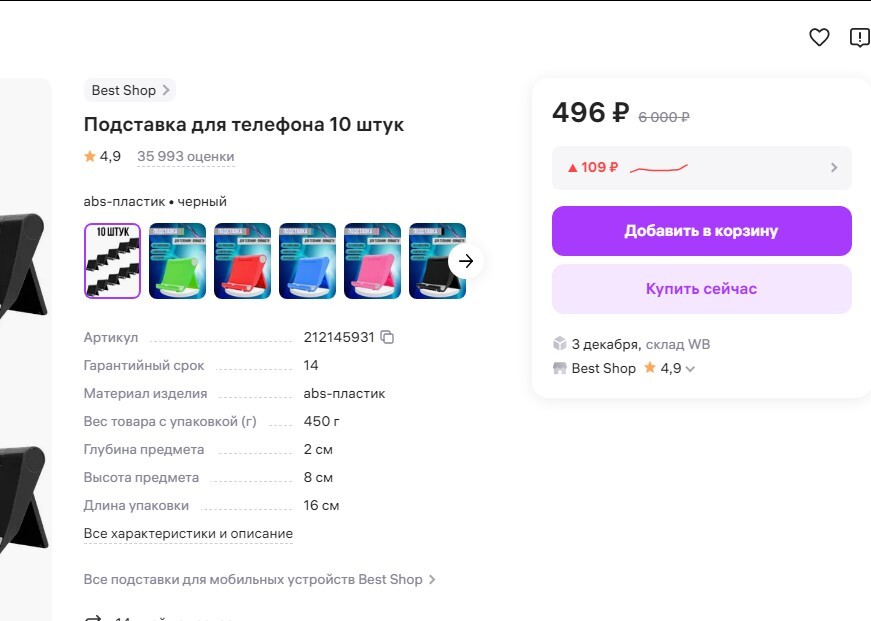Screen dimensions: 871x621
Task: Copy the article number 212145931
Action: 388,337
